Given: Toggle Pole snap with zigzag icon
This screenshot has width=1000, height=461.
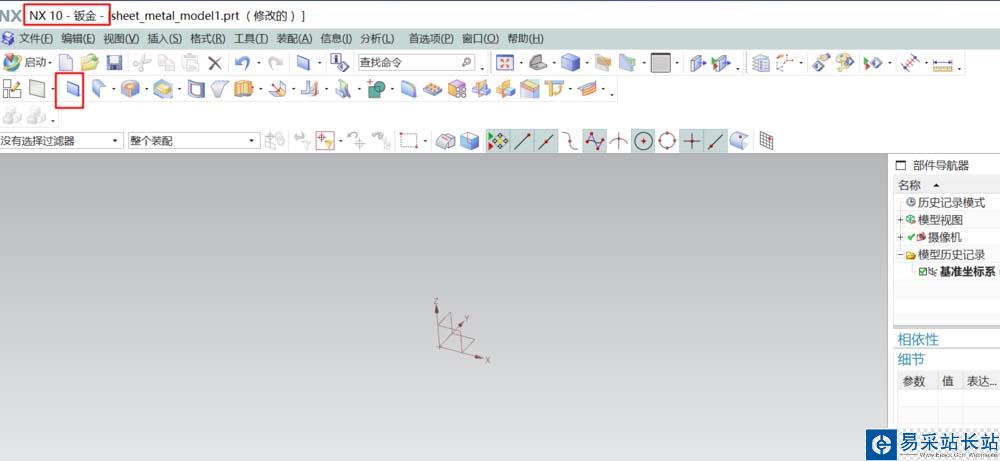Looking at the screenshot, I should [594, 140].
